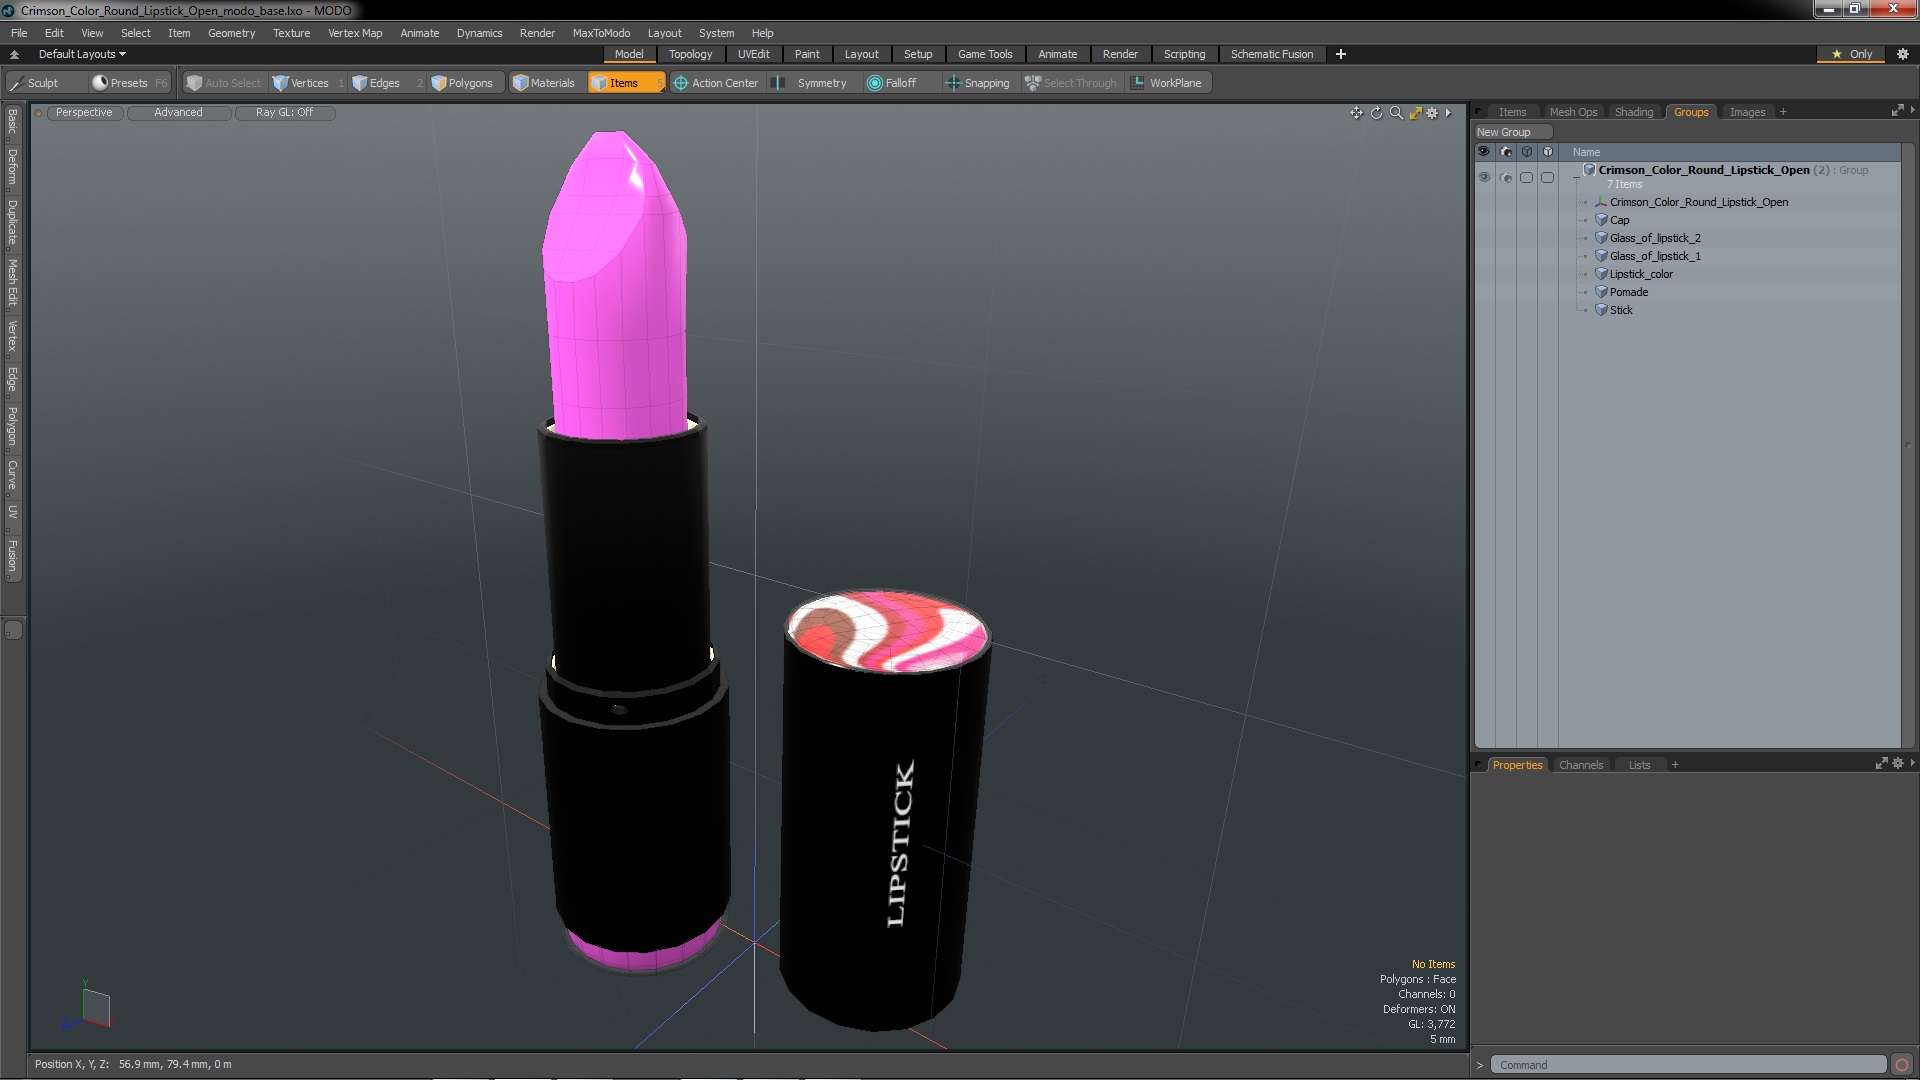Viewport: 1920px width, 1080px height.
Task: Select Polygons selection mode button
Action: 462,83
